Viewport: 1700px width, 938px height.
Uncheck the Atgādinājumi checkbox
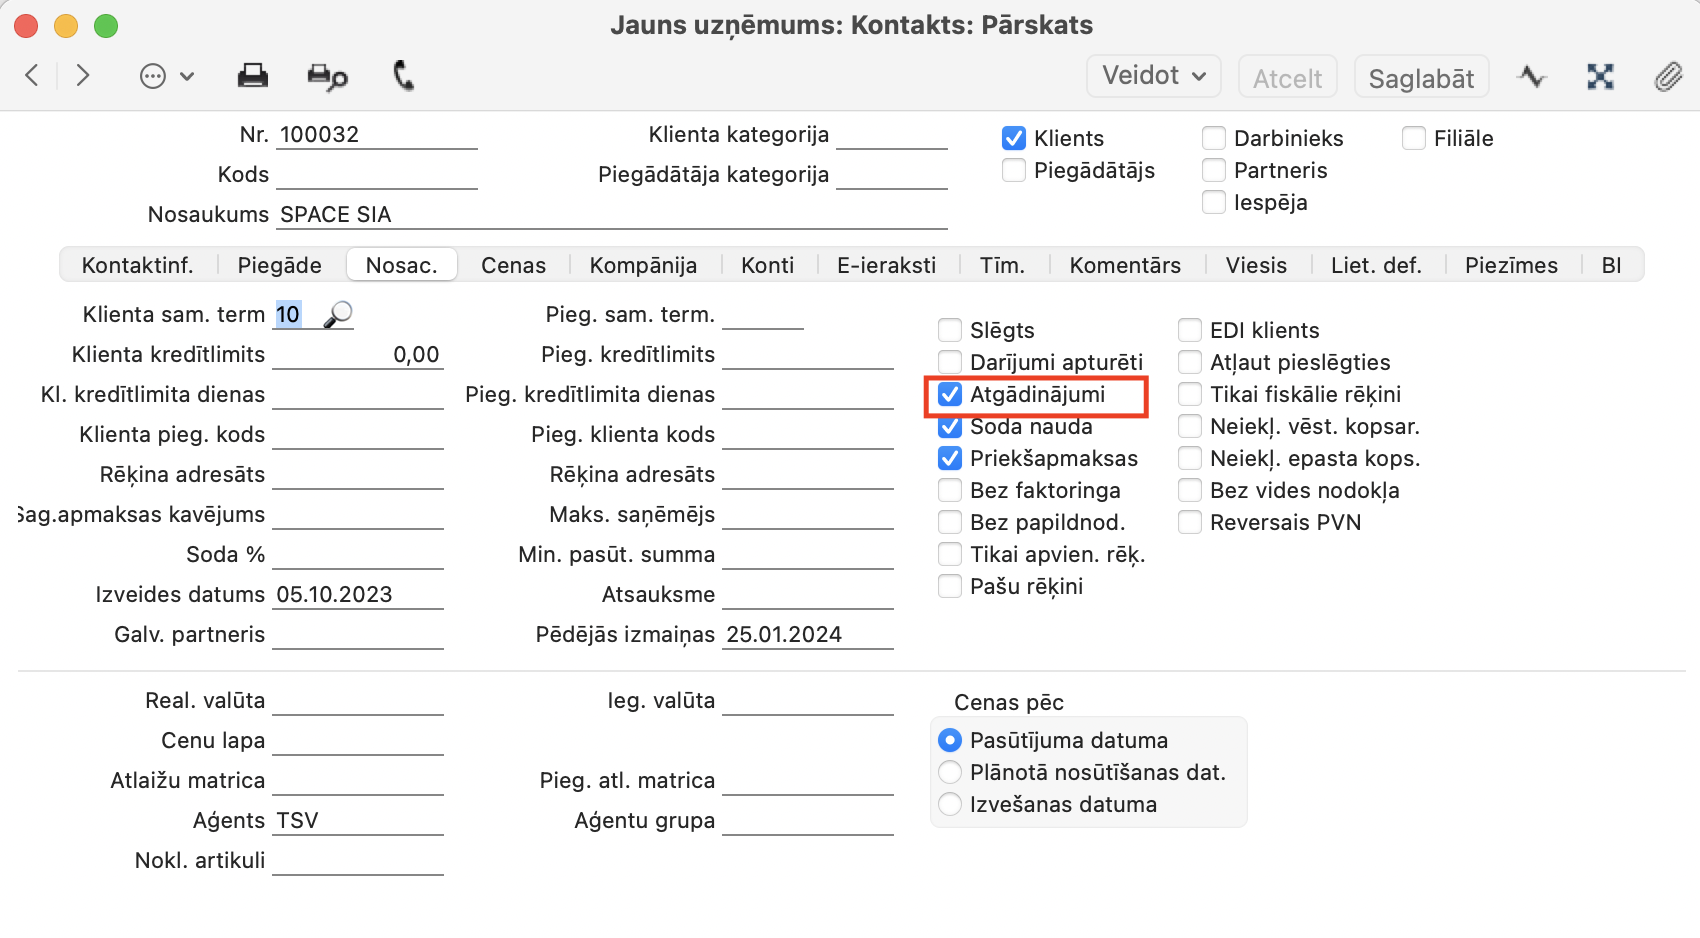click(x=950, y=395)
